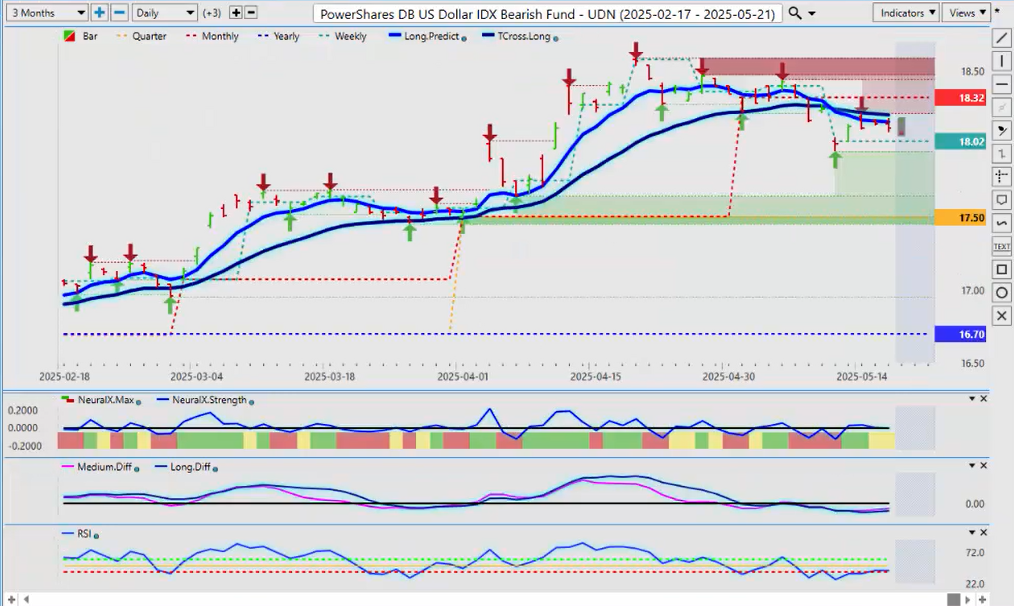Image resolution: width=1014 pixels, height=606 pixels.
Task: Open the Views dropdown menu
Action: 966,12
